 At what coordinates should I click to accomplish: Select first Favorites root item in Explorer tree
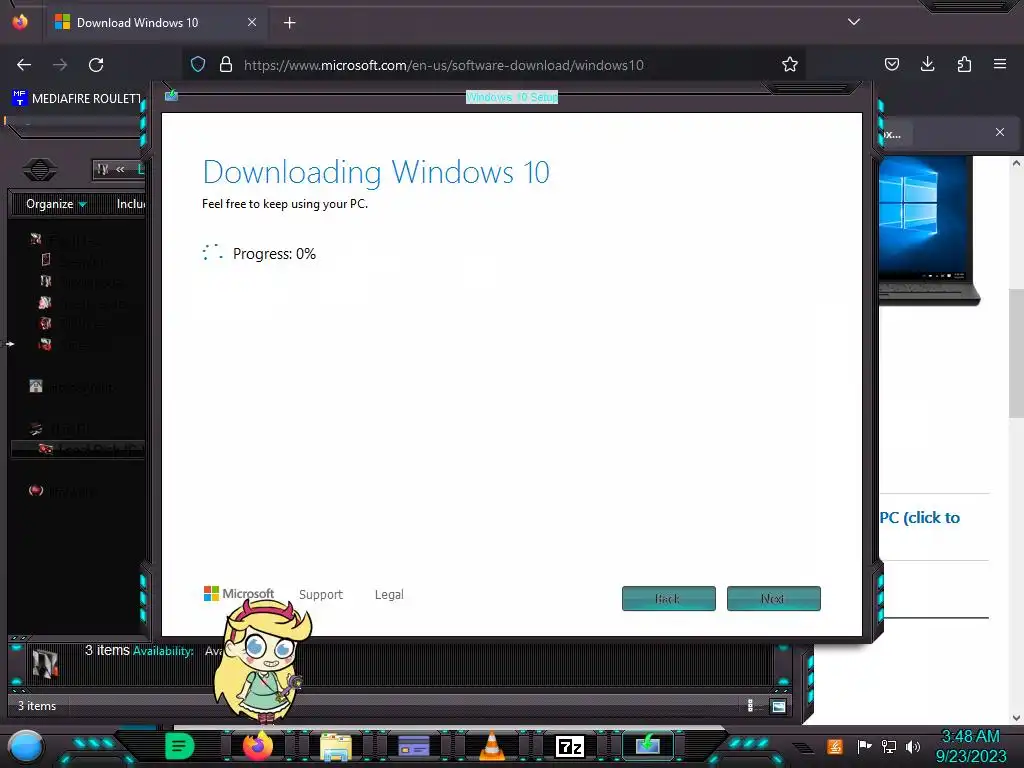click(65, 239)
